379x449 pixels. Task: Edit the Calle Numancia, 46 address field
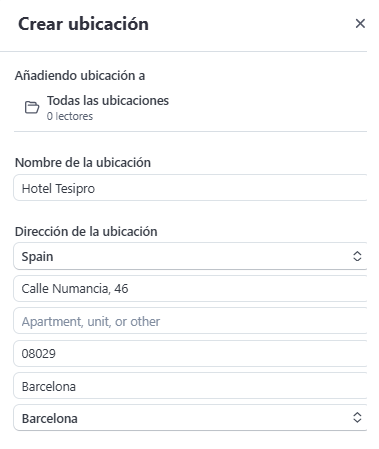coord(190,289)
